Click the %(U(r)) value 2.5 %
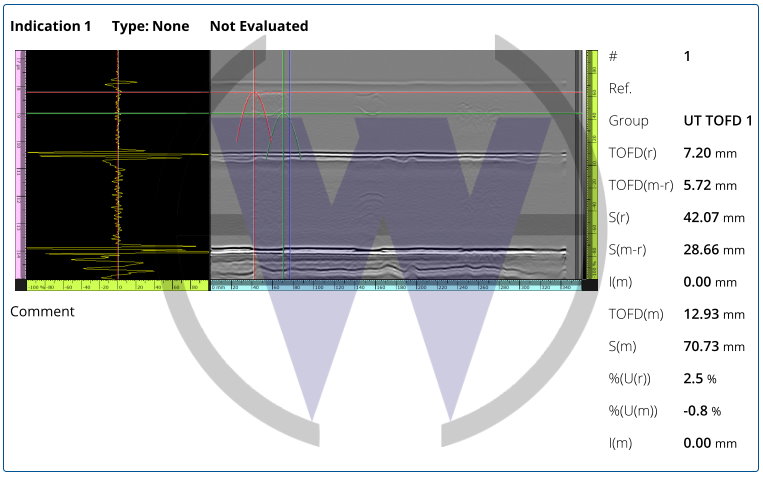This screenshot has width=763, height=477. [700, 379]
